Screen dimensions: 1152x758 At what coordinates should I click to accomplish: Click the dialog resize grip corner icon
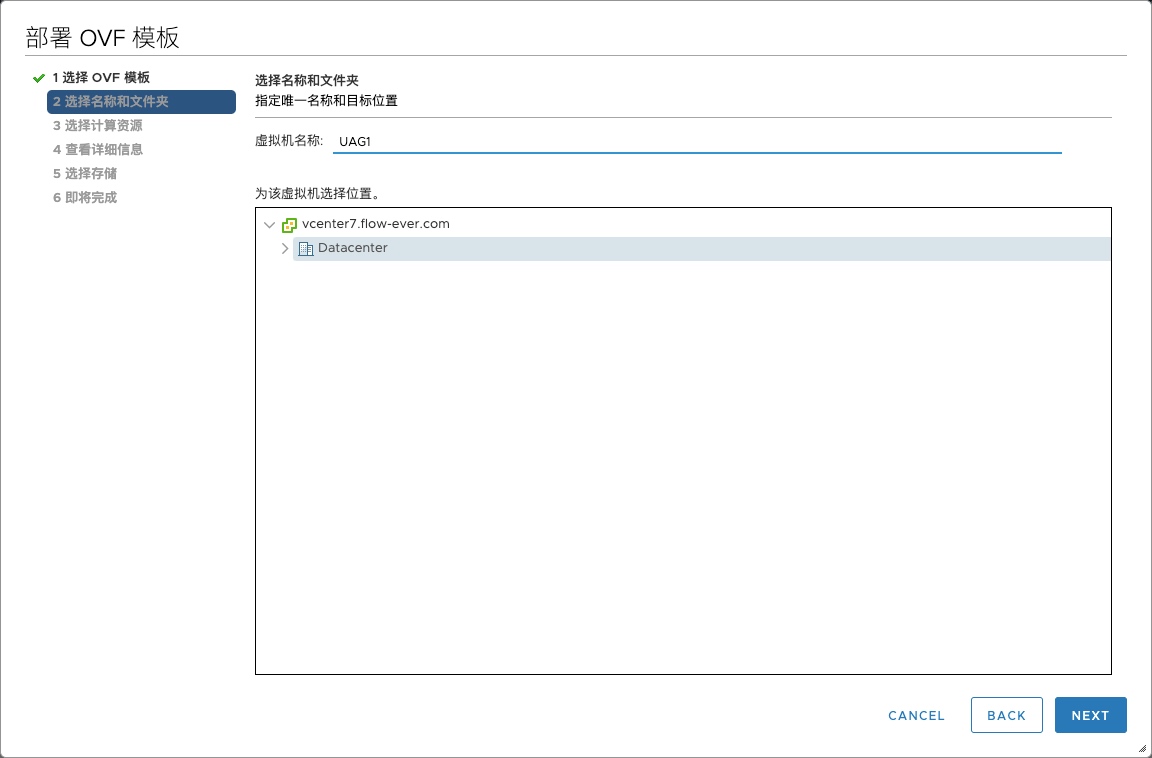point(1142,748)
